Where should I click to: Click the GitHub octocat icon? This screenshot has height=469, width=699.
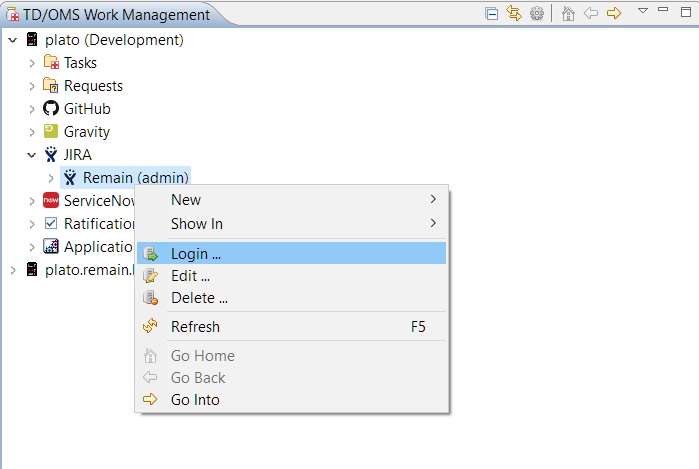click(51, 109)
